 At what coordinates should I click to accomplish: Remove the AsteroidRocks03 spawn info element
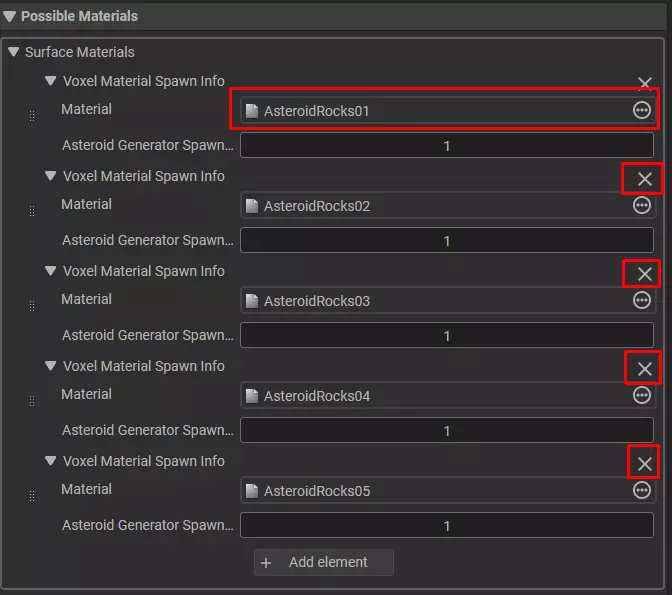point(644,274)
